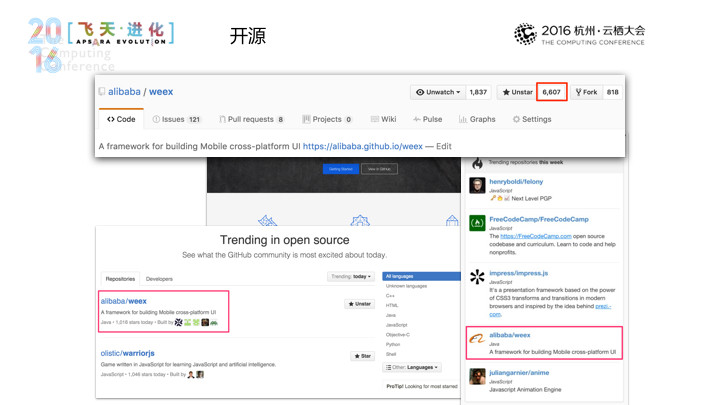Open the alibaba owner link in repo header
Viewport: 720px width, 405px height.
click(124, 91)
